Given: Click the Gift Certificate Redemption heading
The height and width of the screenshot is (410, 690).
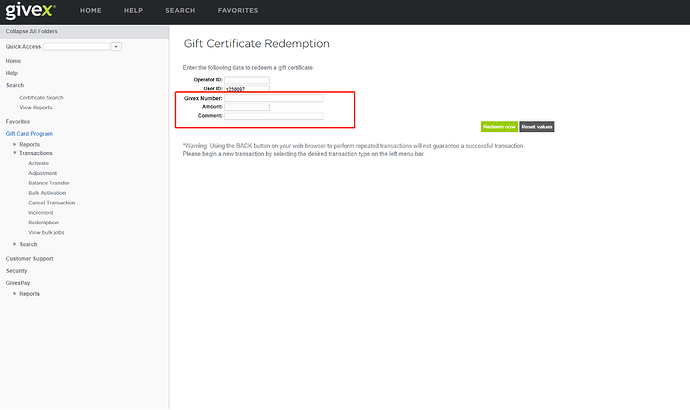Looking at the screenshot, I should 257,44.
